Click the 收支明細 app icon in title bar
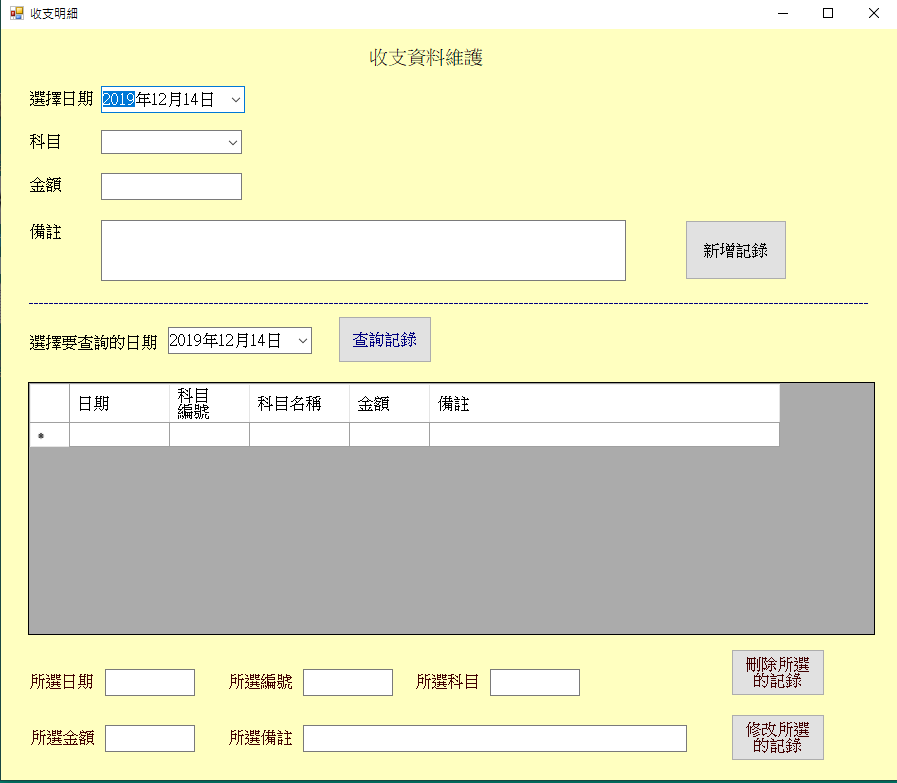The width and height of the screenshot is (897, 783). (17, 13)
